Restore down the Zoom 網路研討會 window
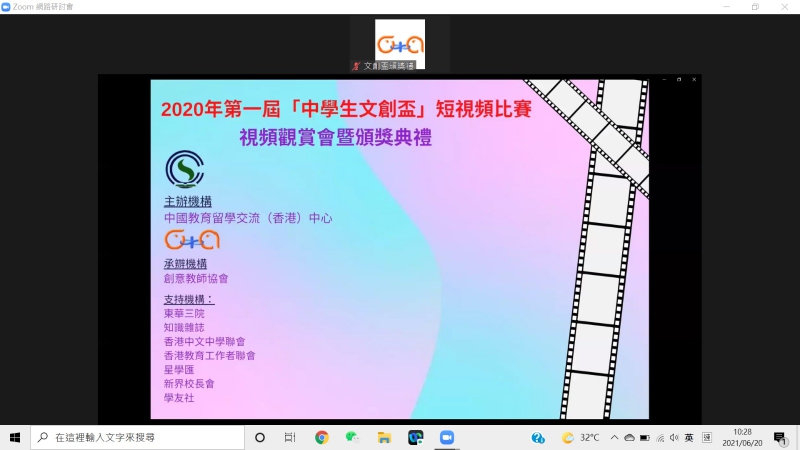Viewport: 800px width, 450px height. pyautogui.click(x=755, y=7)
